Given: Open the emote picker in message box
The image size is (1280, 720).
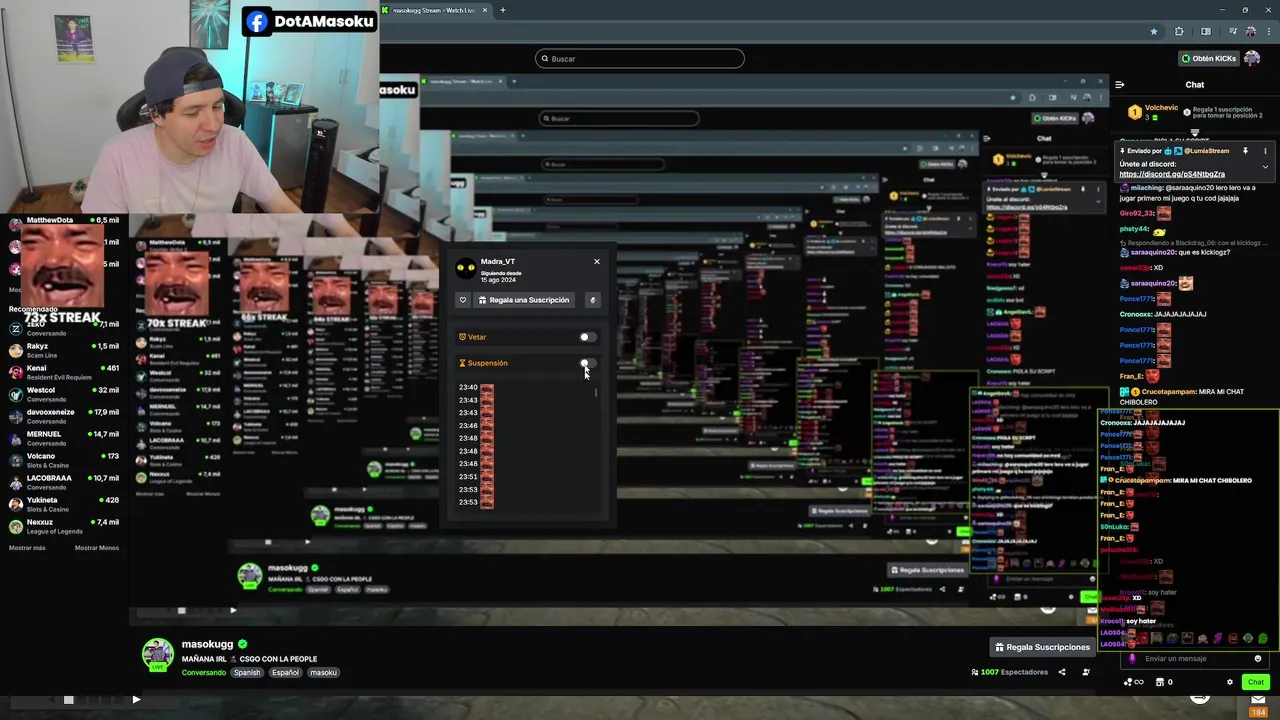Looking at the screenshot, I should (1258, 659).
